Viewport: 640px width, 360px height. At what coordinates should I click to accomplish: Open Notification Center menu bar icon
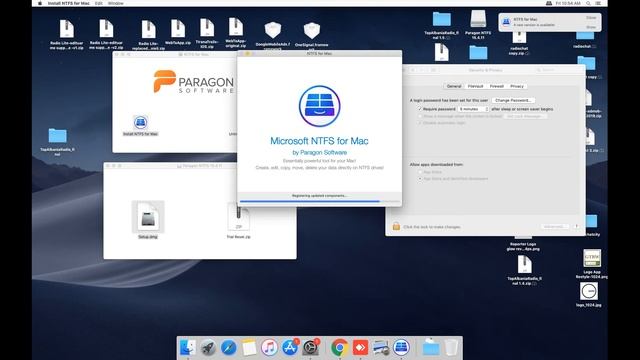coord(598,3)
